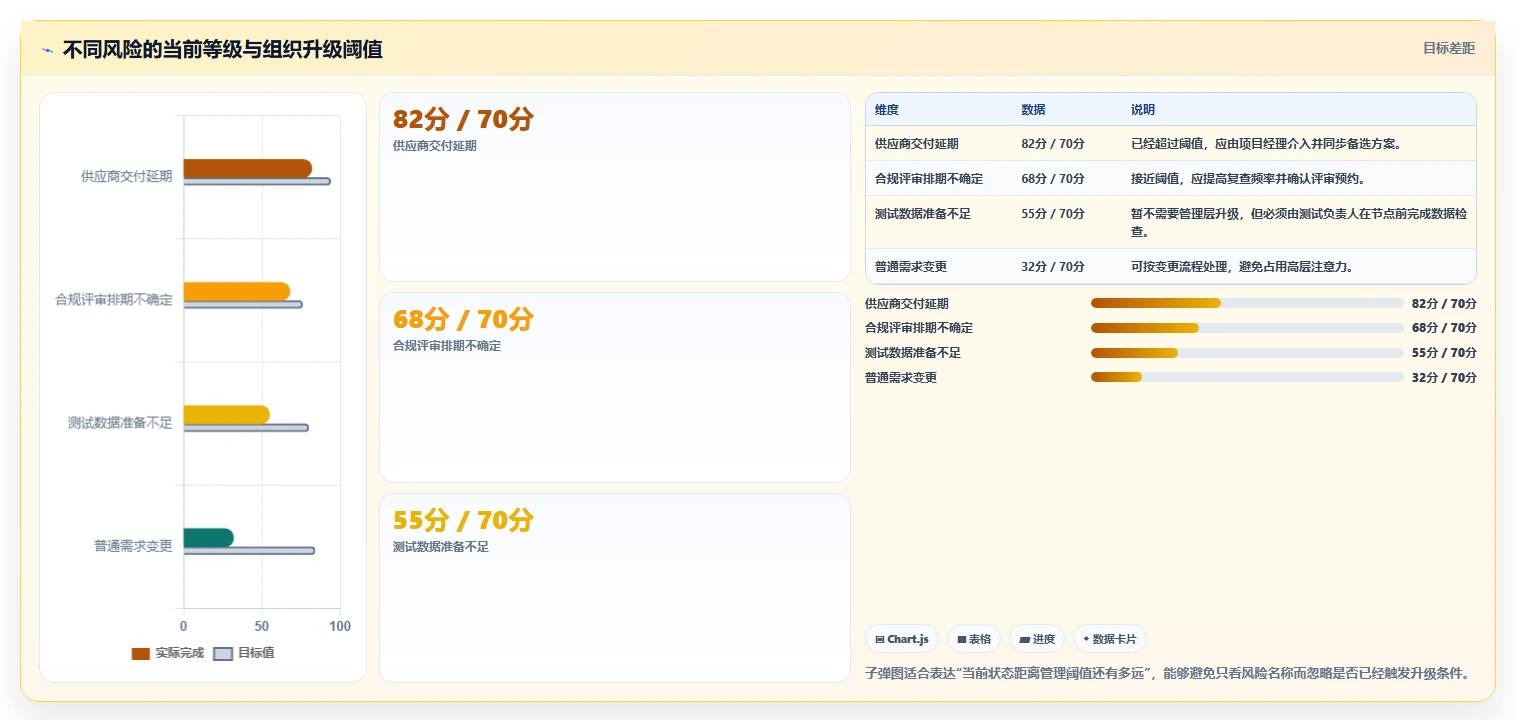Click the 普通需求变更 progress bar
1516x720 pixels.
click(1247, 378)
